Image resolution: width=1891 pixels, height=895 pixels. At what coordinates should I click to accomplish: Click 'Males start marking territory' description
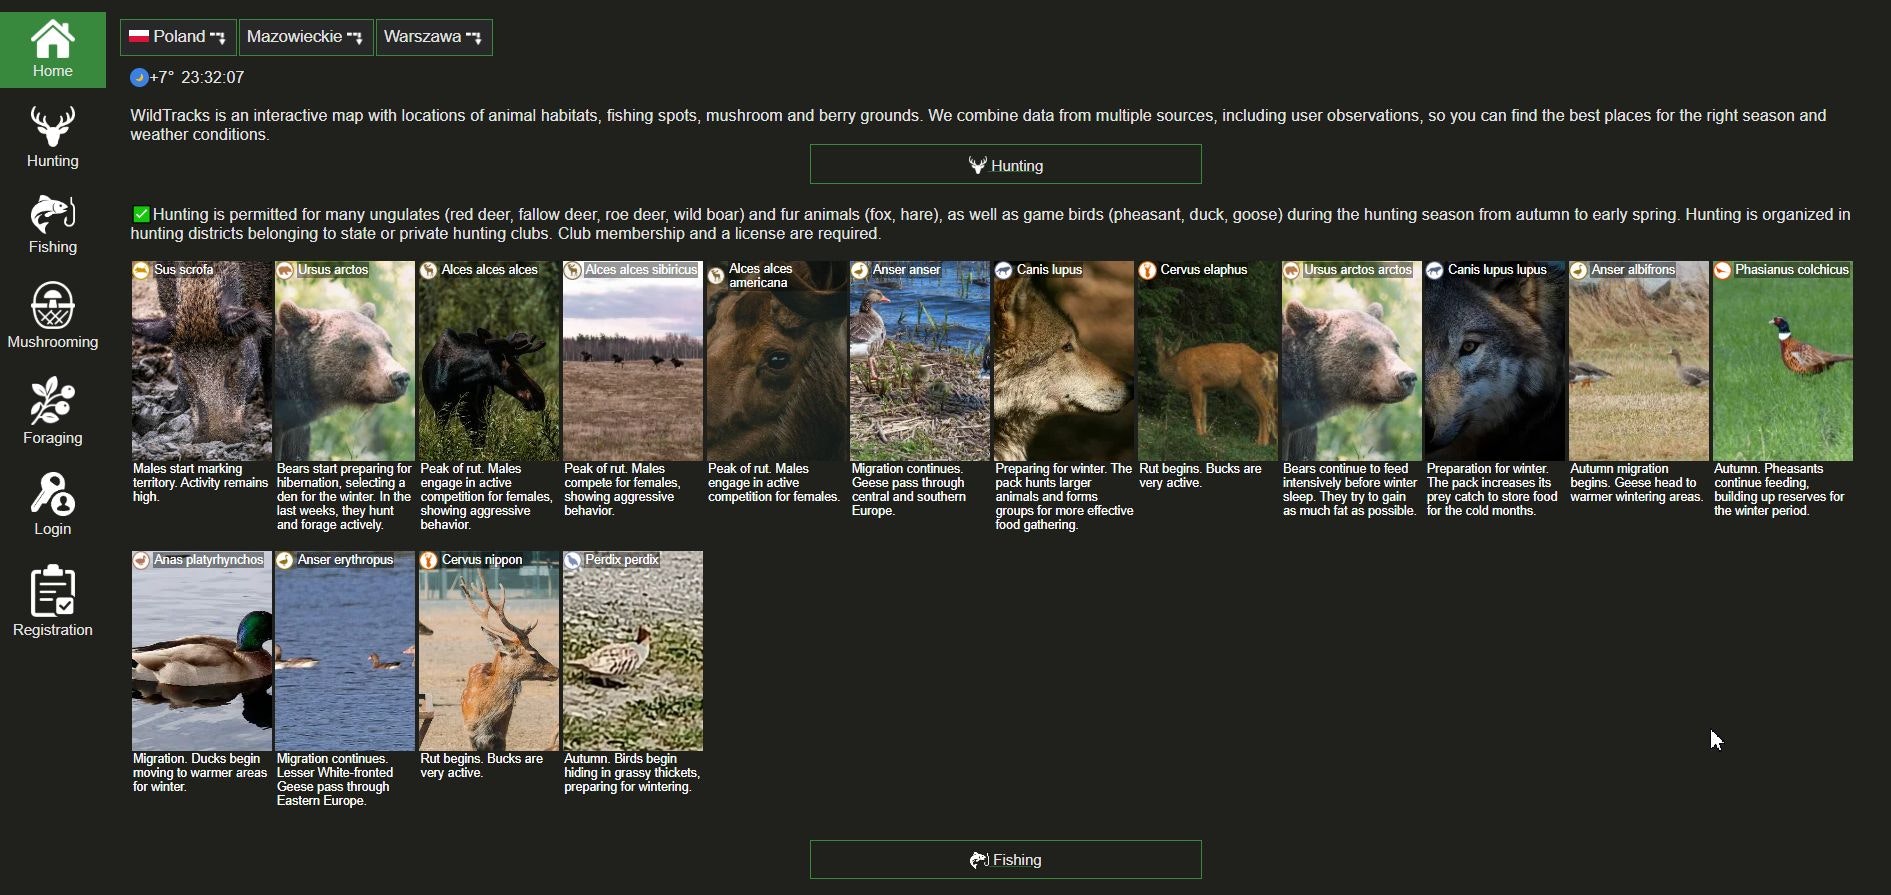(x=201, y=483)
